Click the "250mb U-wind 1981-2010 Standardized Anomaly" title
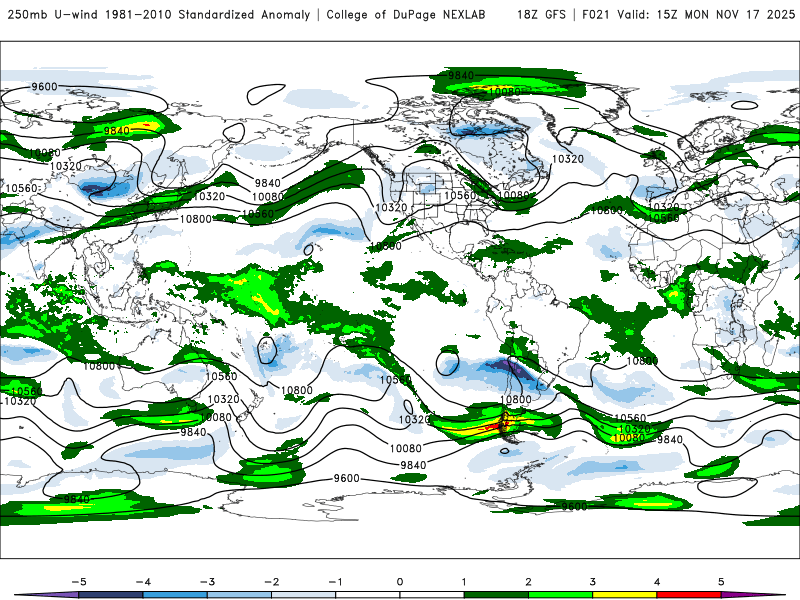The width and height of the screenshot is (800, 600). coord(159,15)
